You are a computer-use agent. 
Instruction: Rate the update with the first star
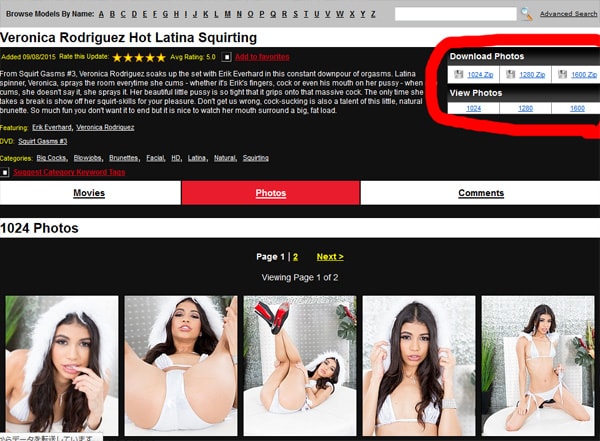click(x=117, y=57)
